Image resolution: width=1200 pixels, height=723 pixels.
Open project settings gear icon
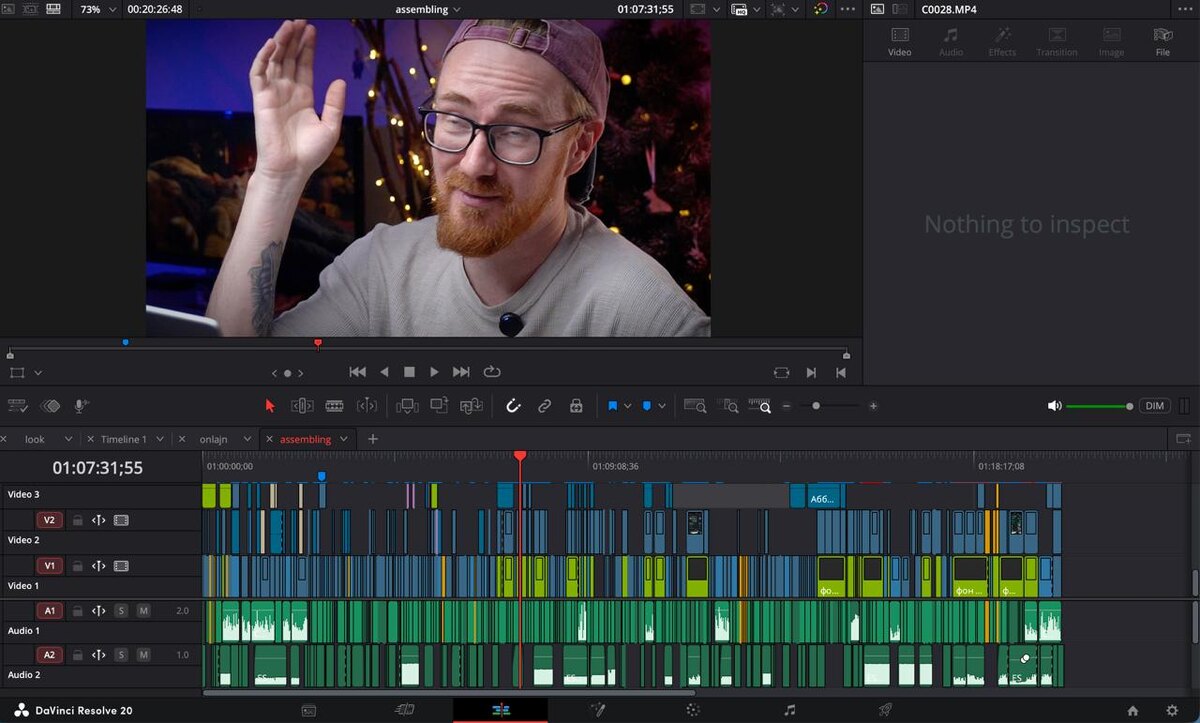(1172, 711)
